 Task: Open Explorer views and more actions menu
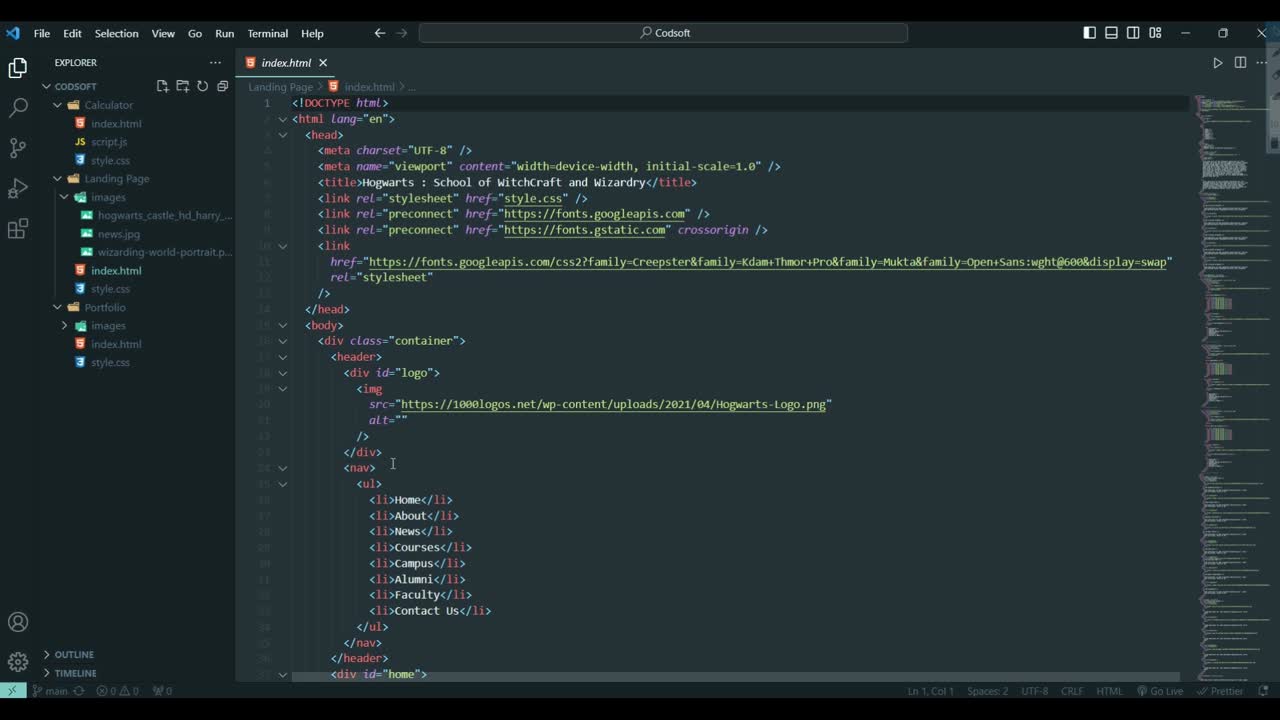tap(215, 62)
